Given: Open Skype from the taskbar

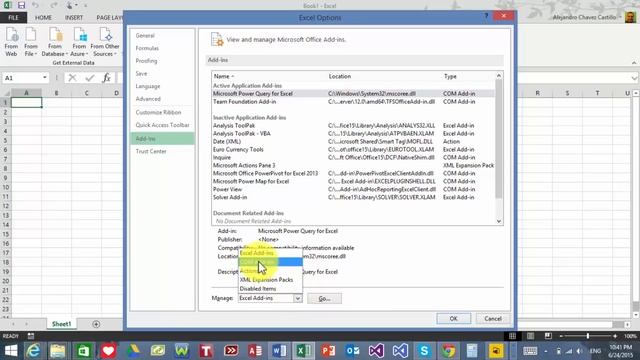Looking at the screenshot, I should (x=424, y=351).
